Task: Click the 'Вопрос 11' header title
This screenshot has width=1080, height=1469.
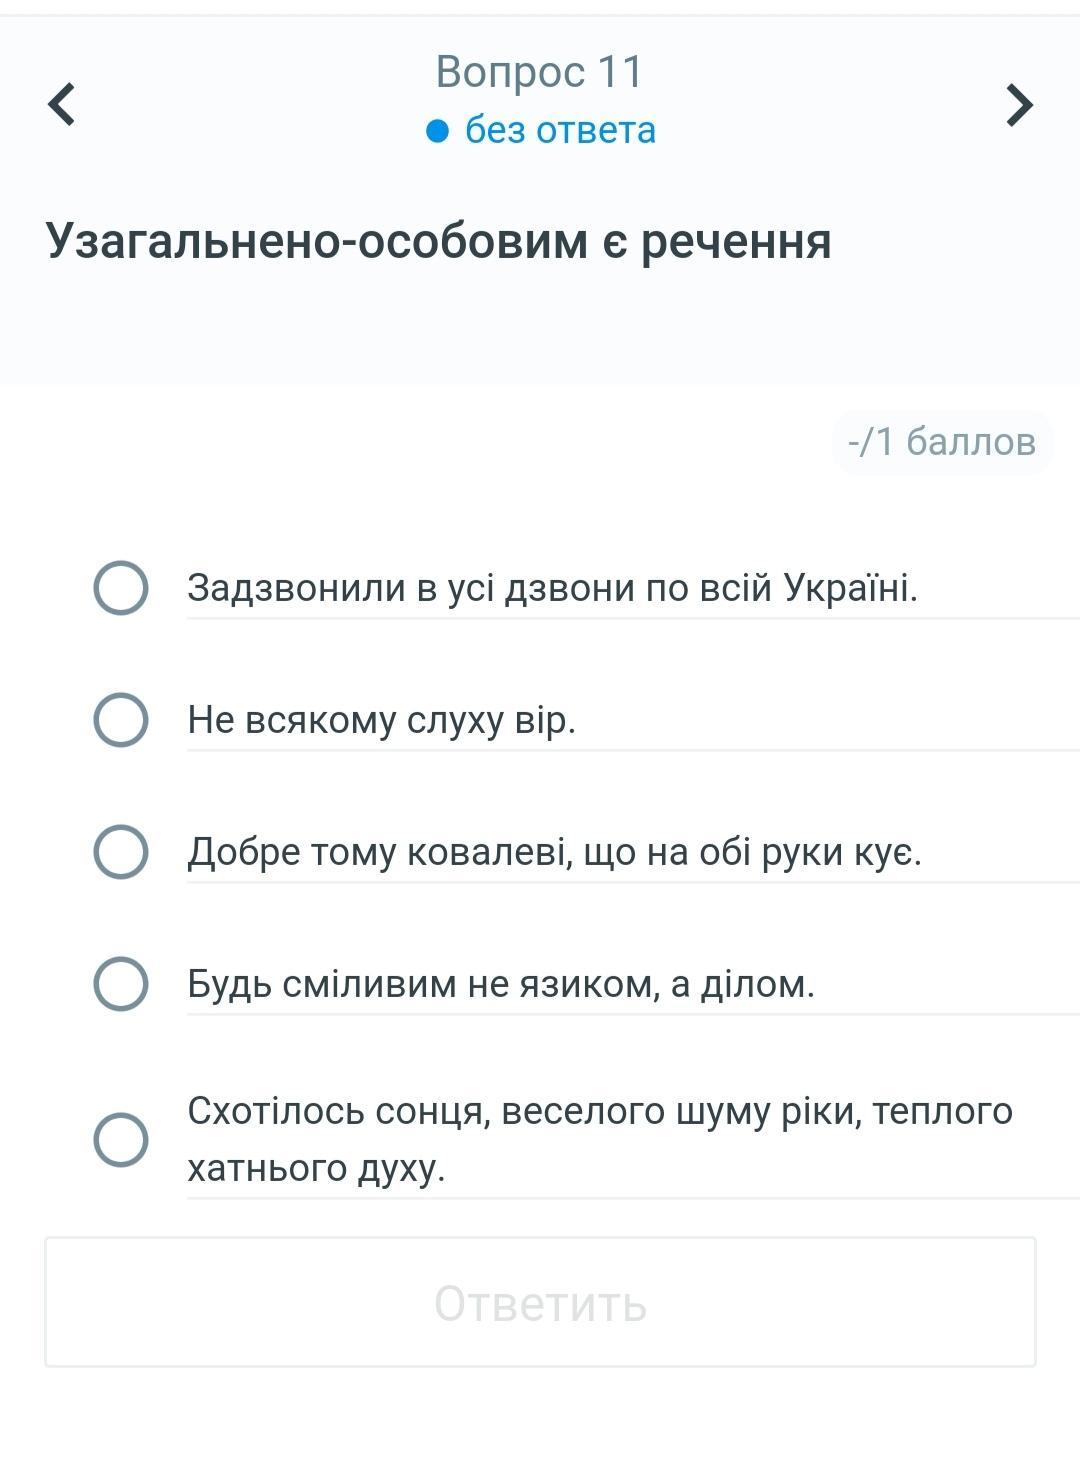Action: (539, 72)
